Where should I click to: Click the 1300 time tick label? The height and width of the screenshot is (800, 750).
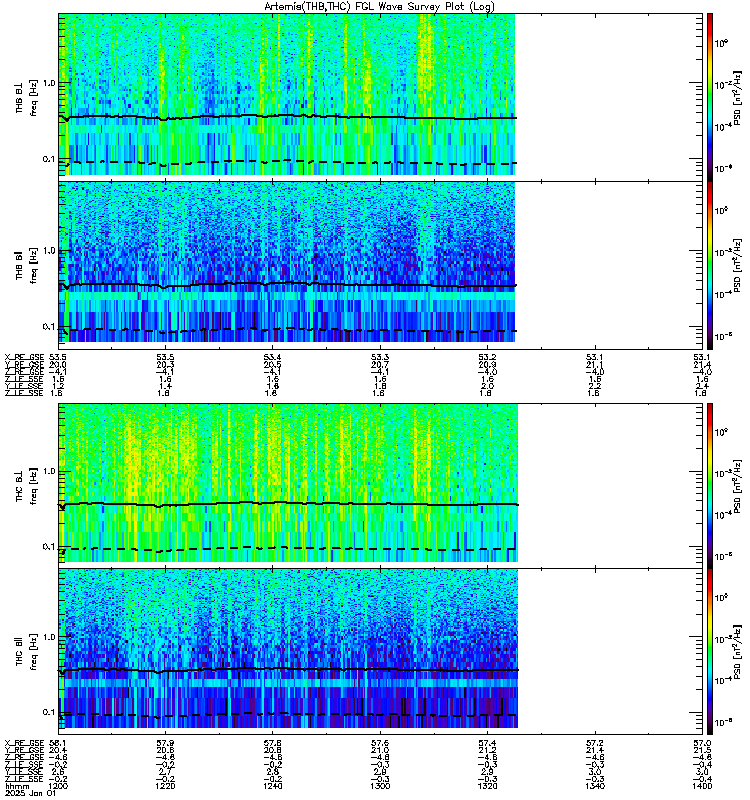380,786
